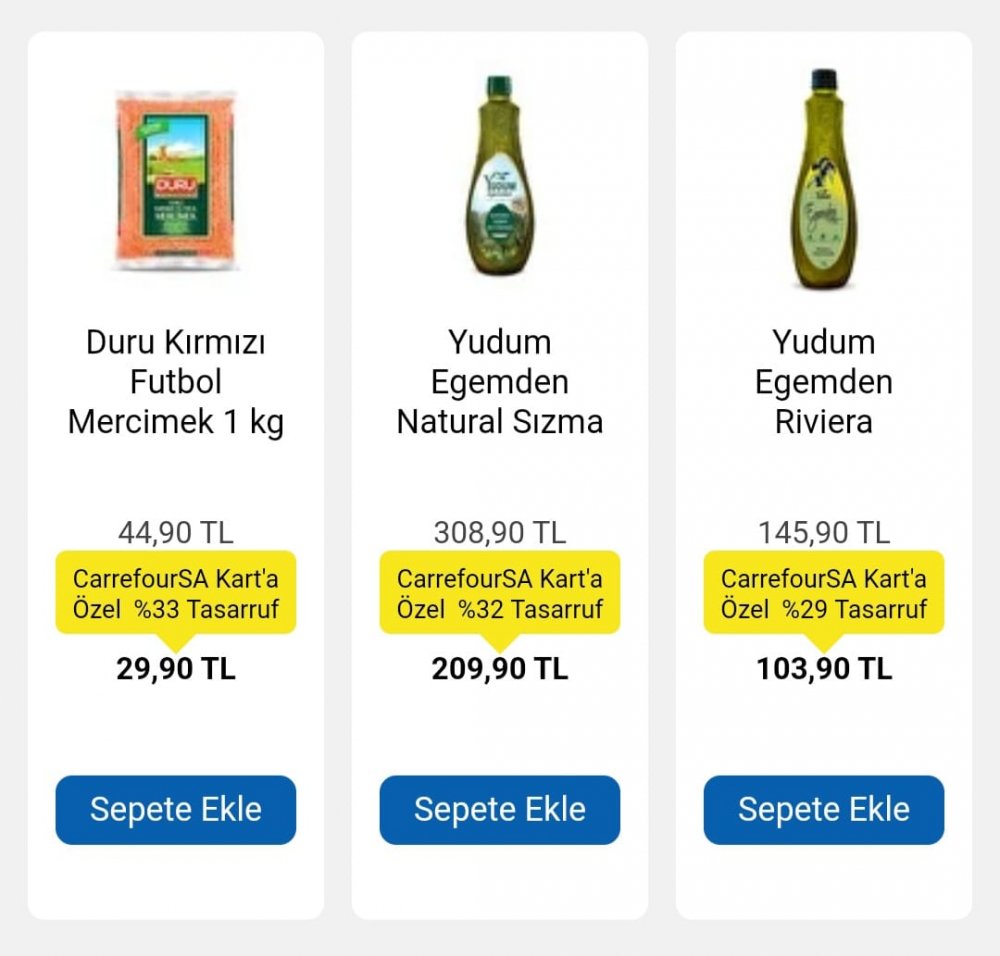
Task: Open the Yudum Natural Sızma bottle image
Action: 499,176
